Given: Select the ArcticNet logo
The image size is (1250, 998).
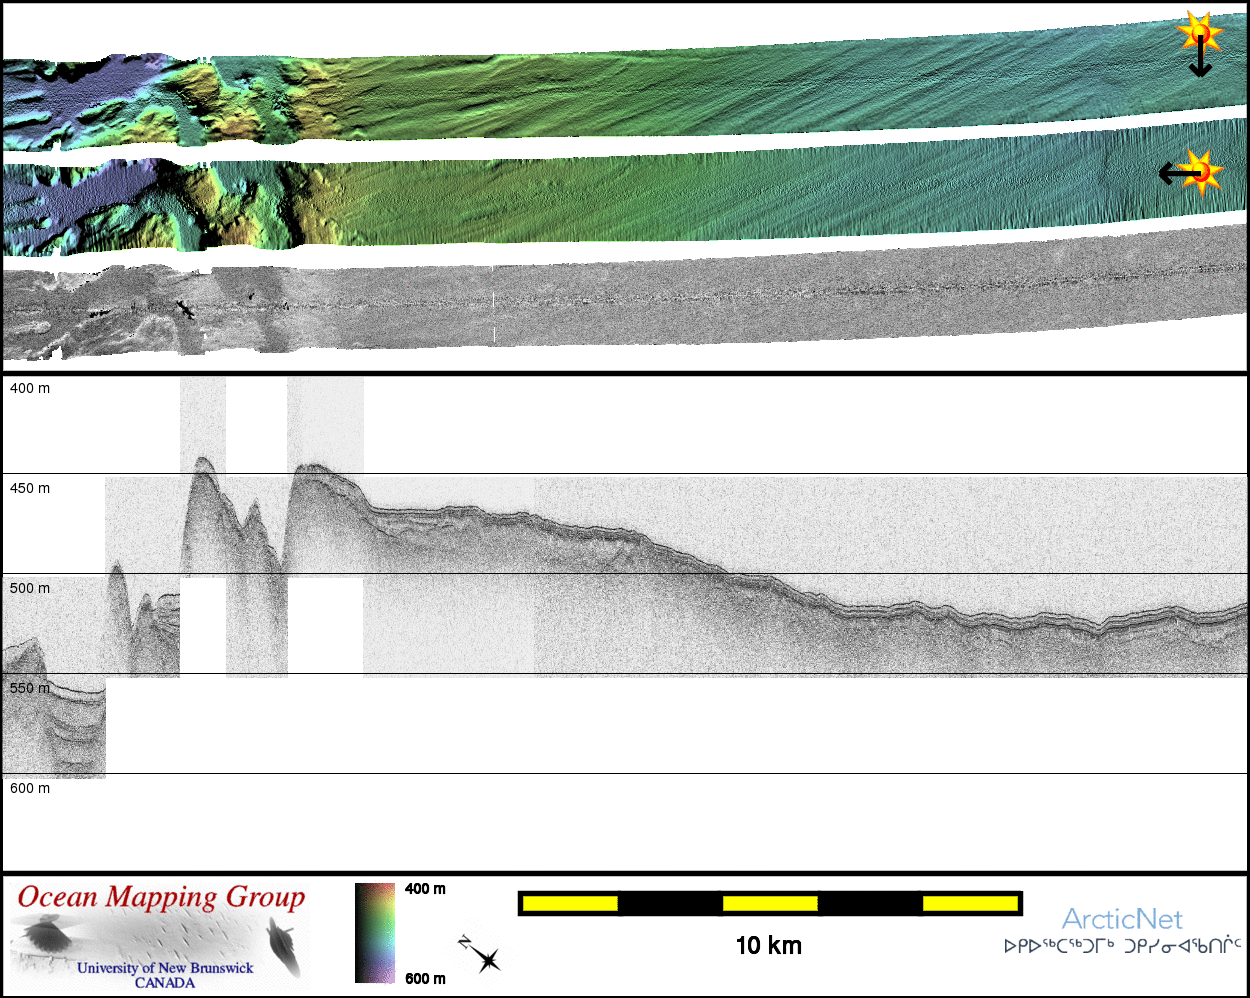Looking at the screenshot, I should coord(1122,919).
